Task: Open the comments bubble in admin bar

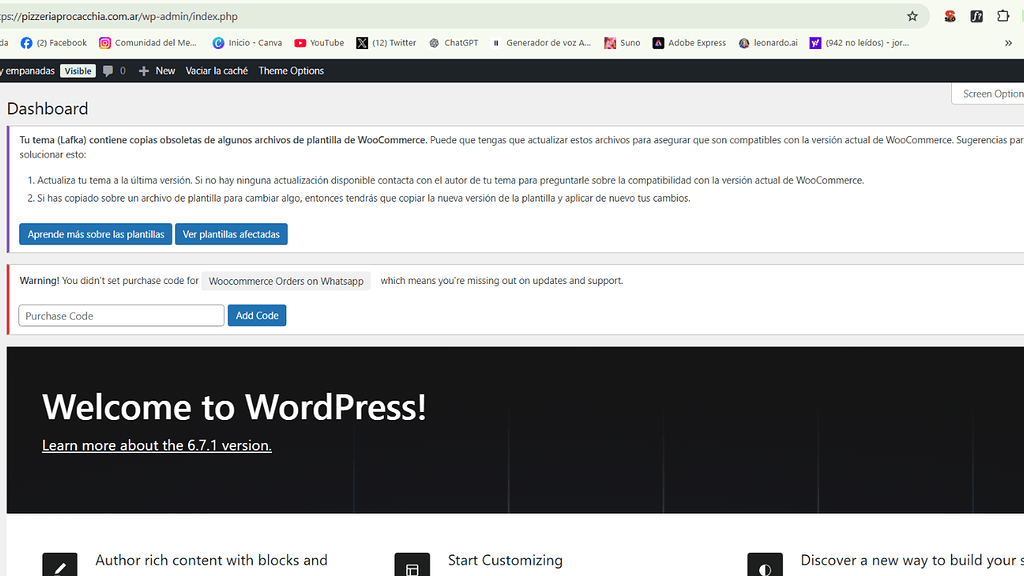Action: pos(114,71)
